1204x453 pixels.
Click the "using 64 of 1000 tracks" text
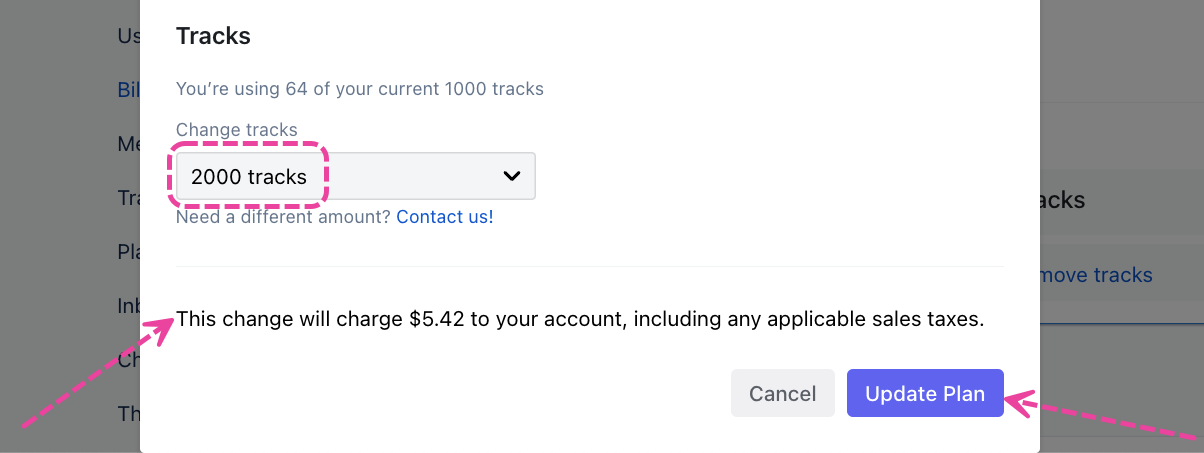click(359, 89)
